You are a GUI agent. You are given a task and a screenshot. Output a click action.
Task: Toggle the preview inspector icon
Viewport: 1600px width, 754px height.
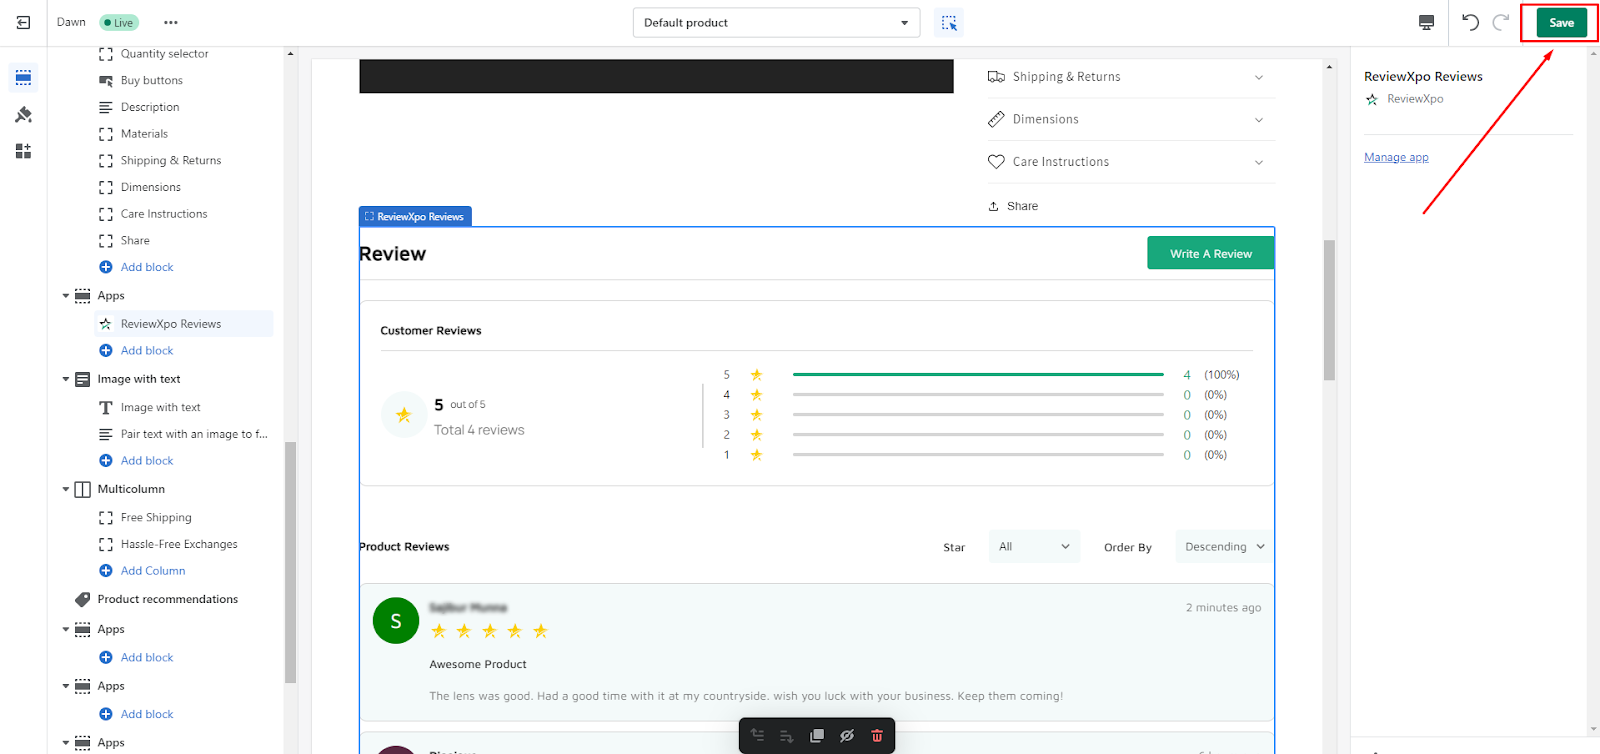[949, 22]
